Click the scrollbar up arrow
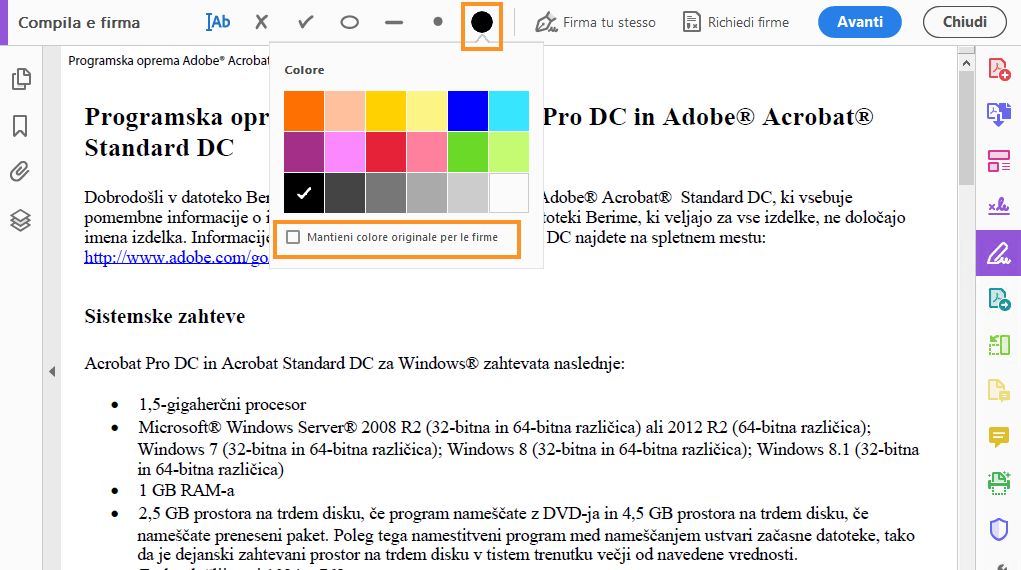This screenshot has height=570, width=1021. click(x=966, y=63)
